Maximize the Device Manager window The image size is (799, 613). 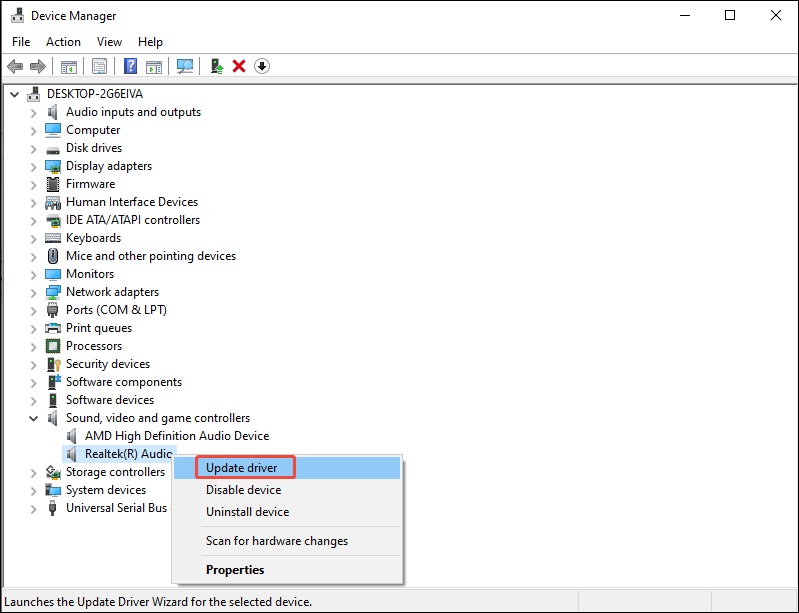pyautogui.click(x=730, y=15)
